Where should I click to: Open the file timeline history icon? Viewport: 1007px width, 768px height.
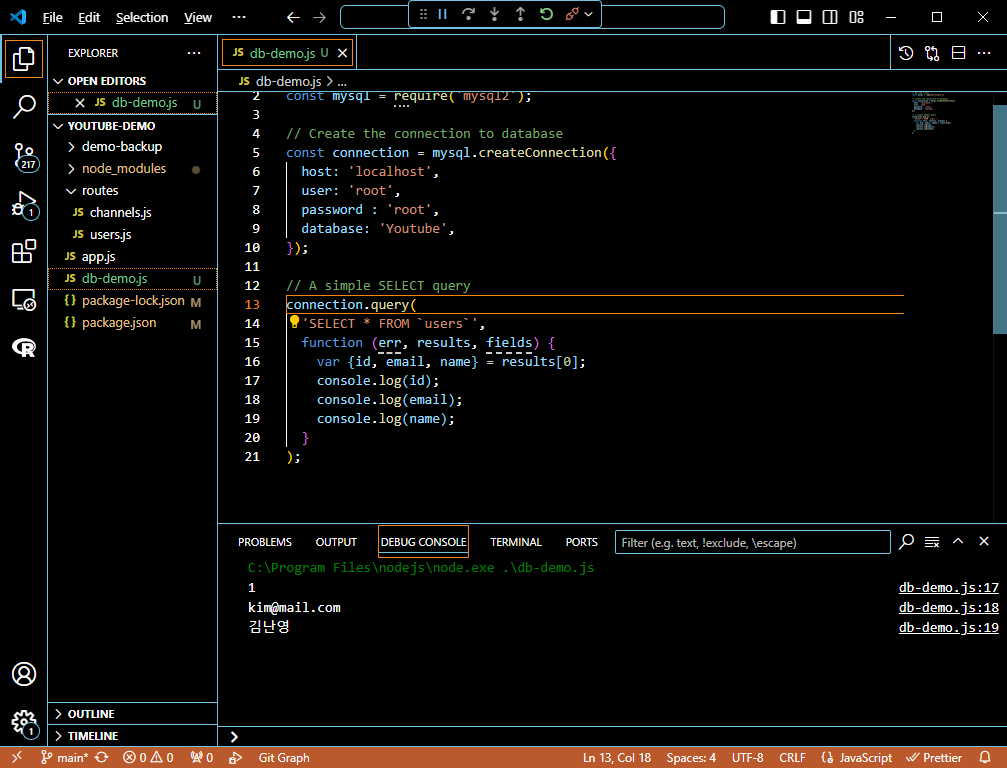pyautogui.click(x=906, y=53)
